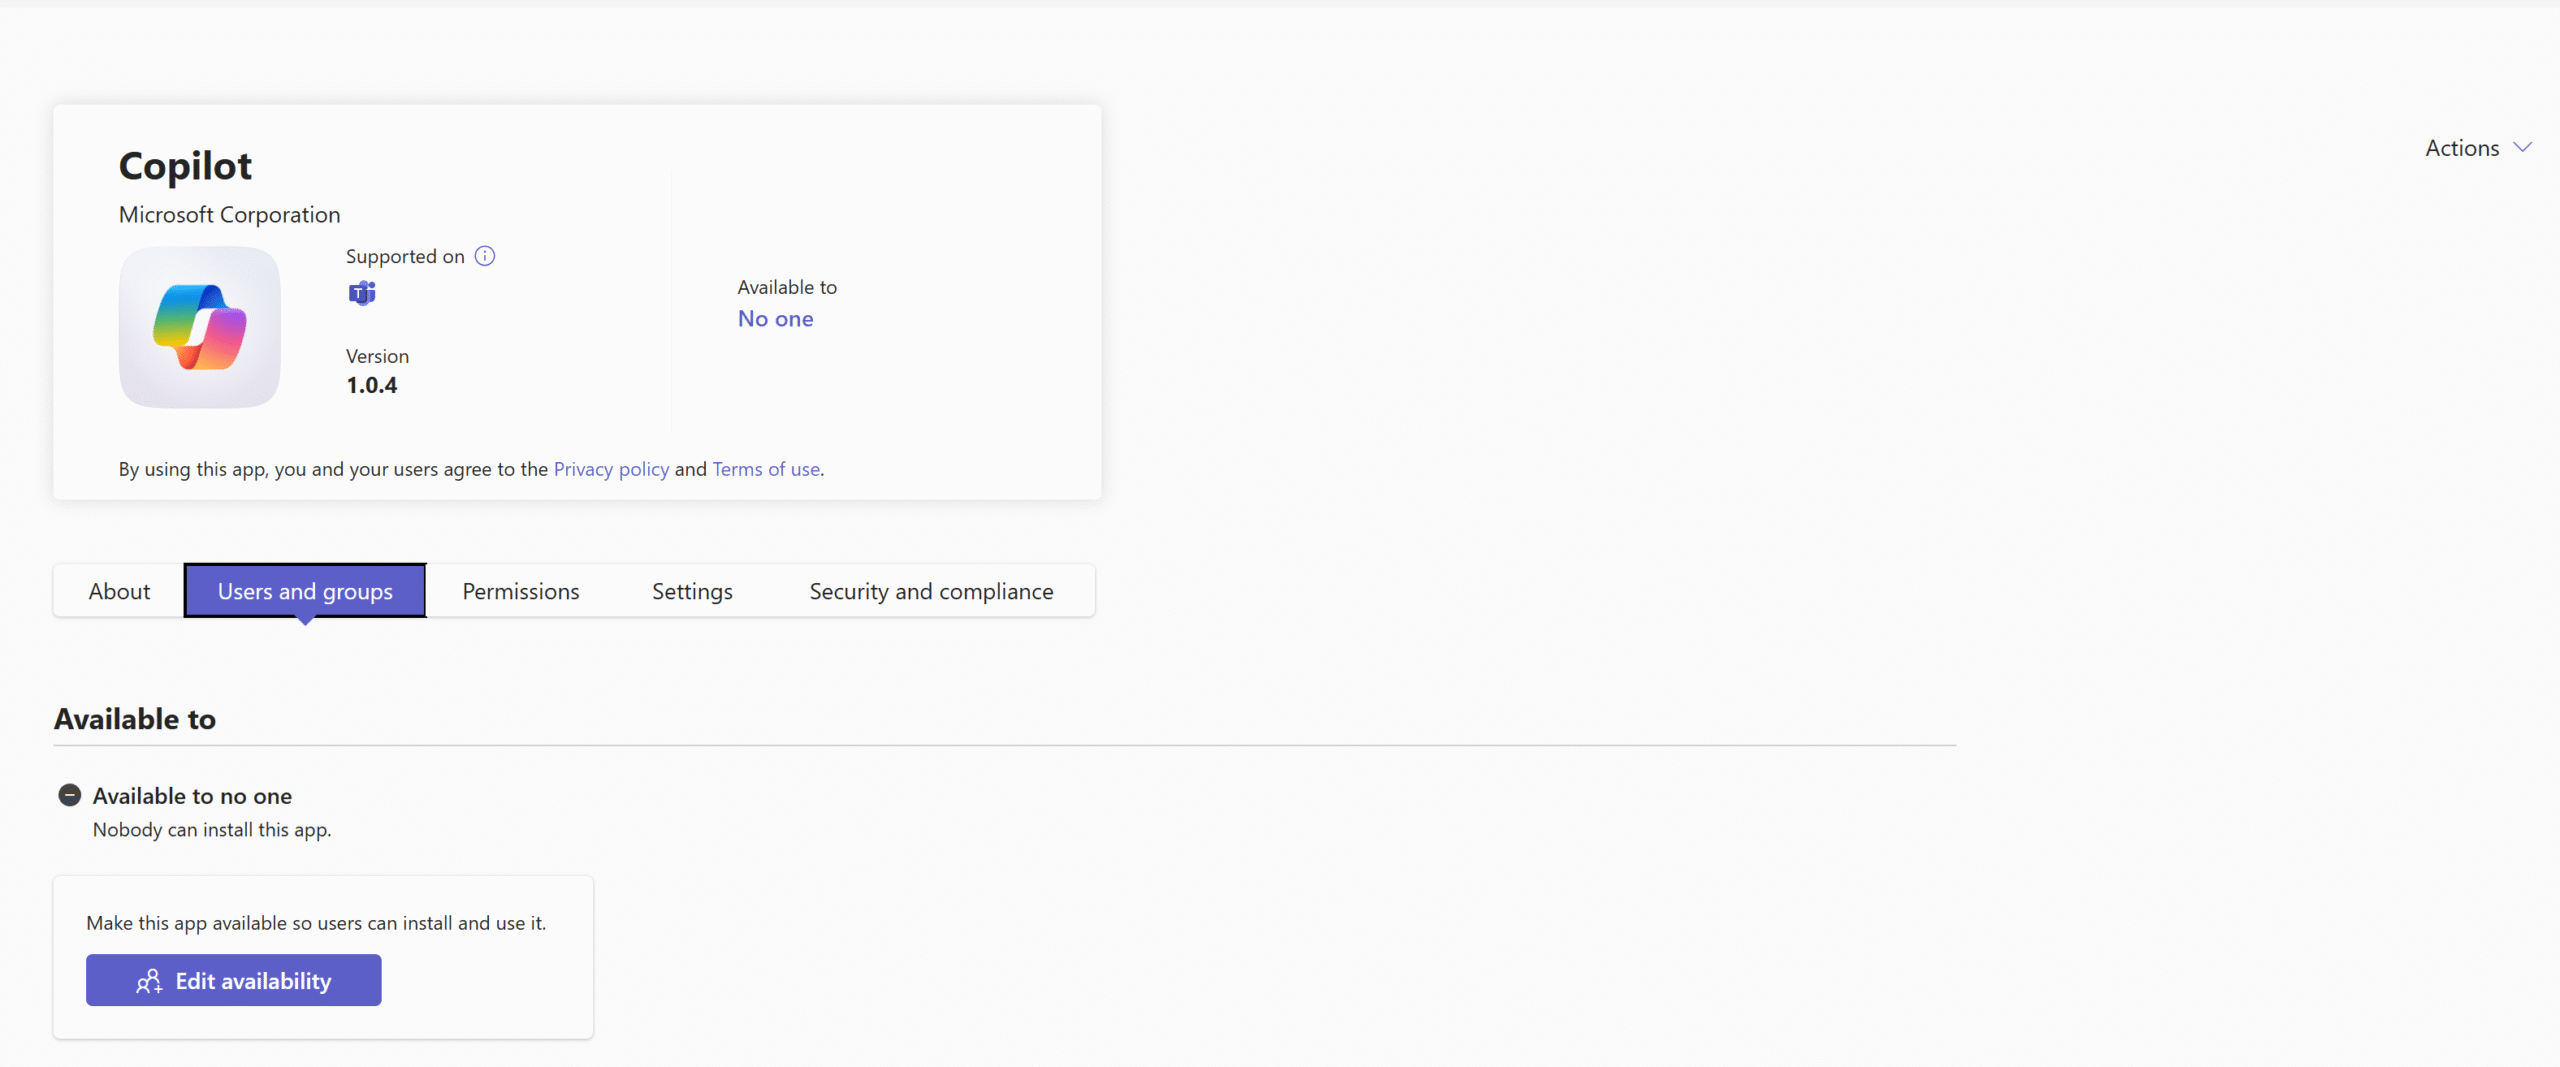Click the Copilot app logo
Screen dimensions: 2560x1067
click(199, 327)
